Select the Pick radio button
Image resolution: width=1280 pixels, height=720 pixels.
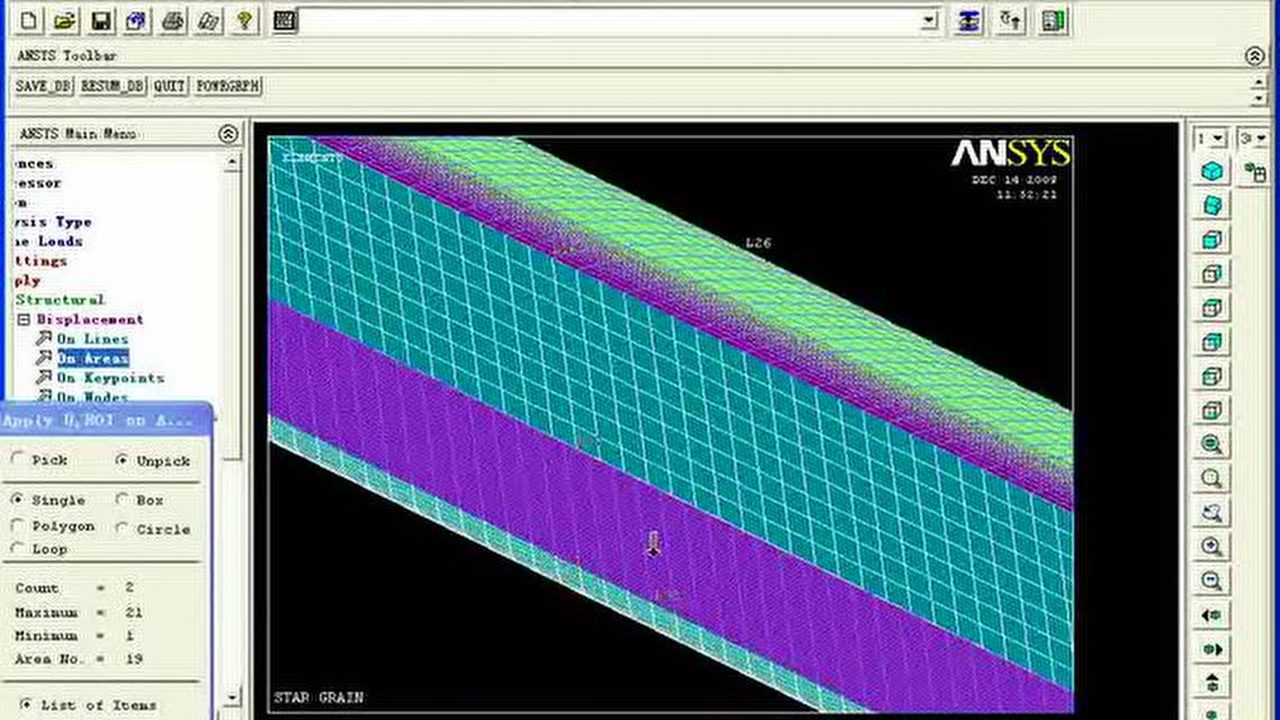tap(19, 460)
